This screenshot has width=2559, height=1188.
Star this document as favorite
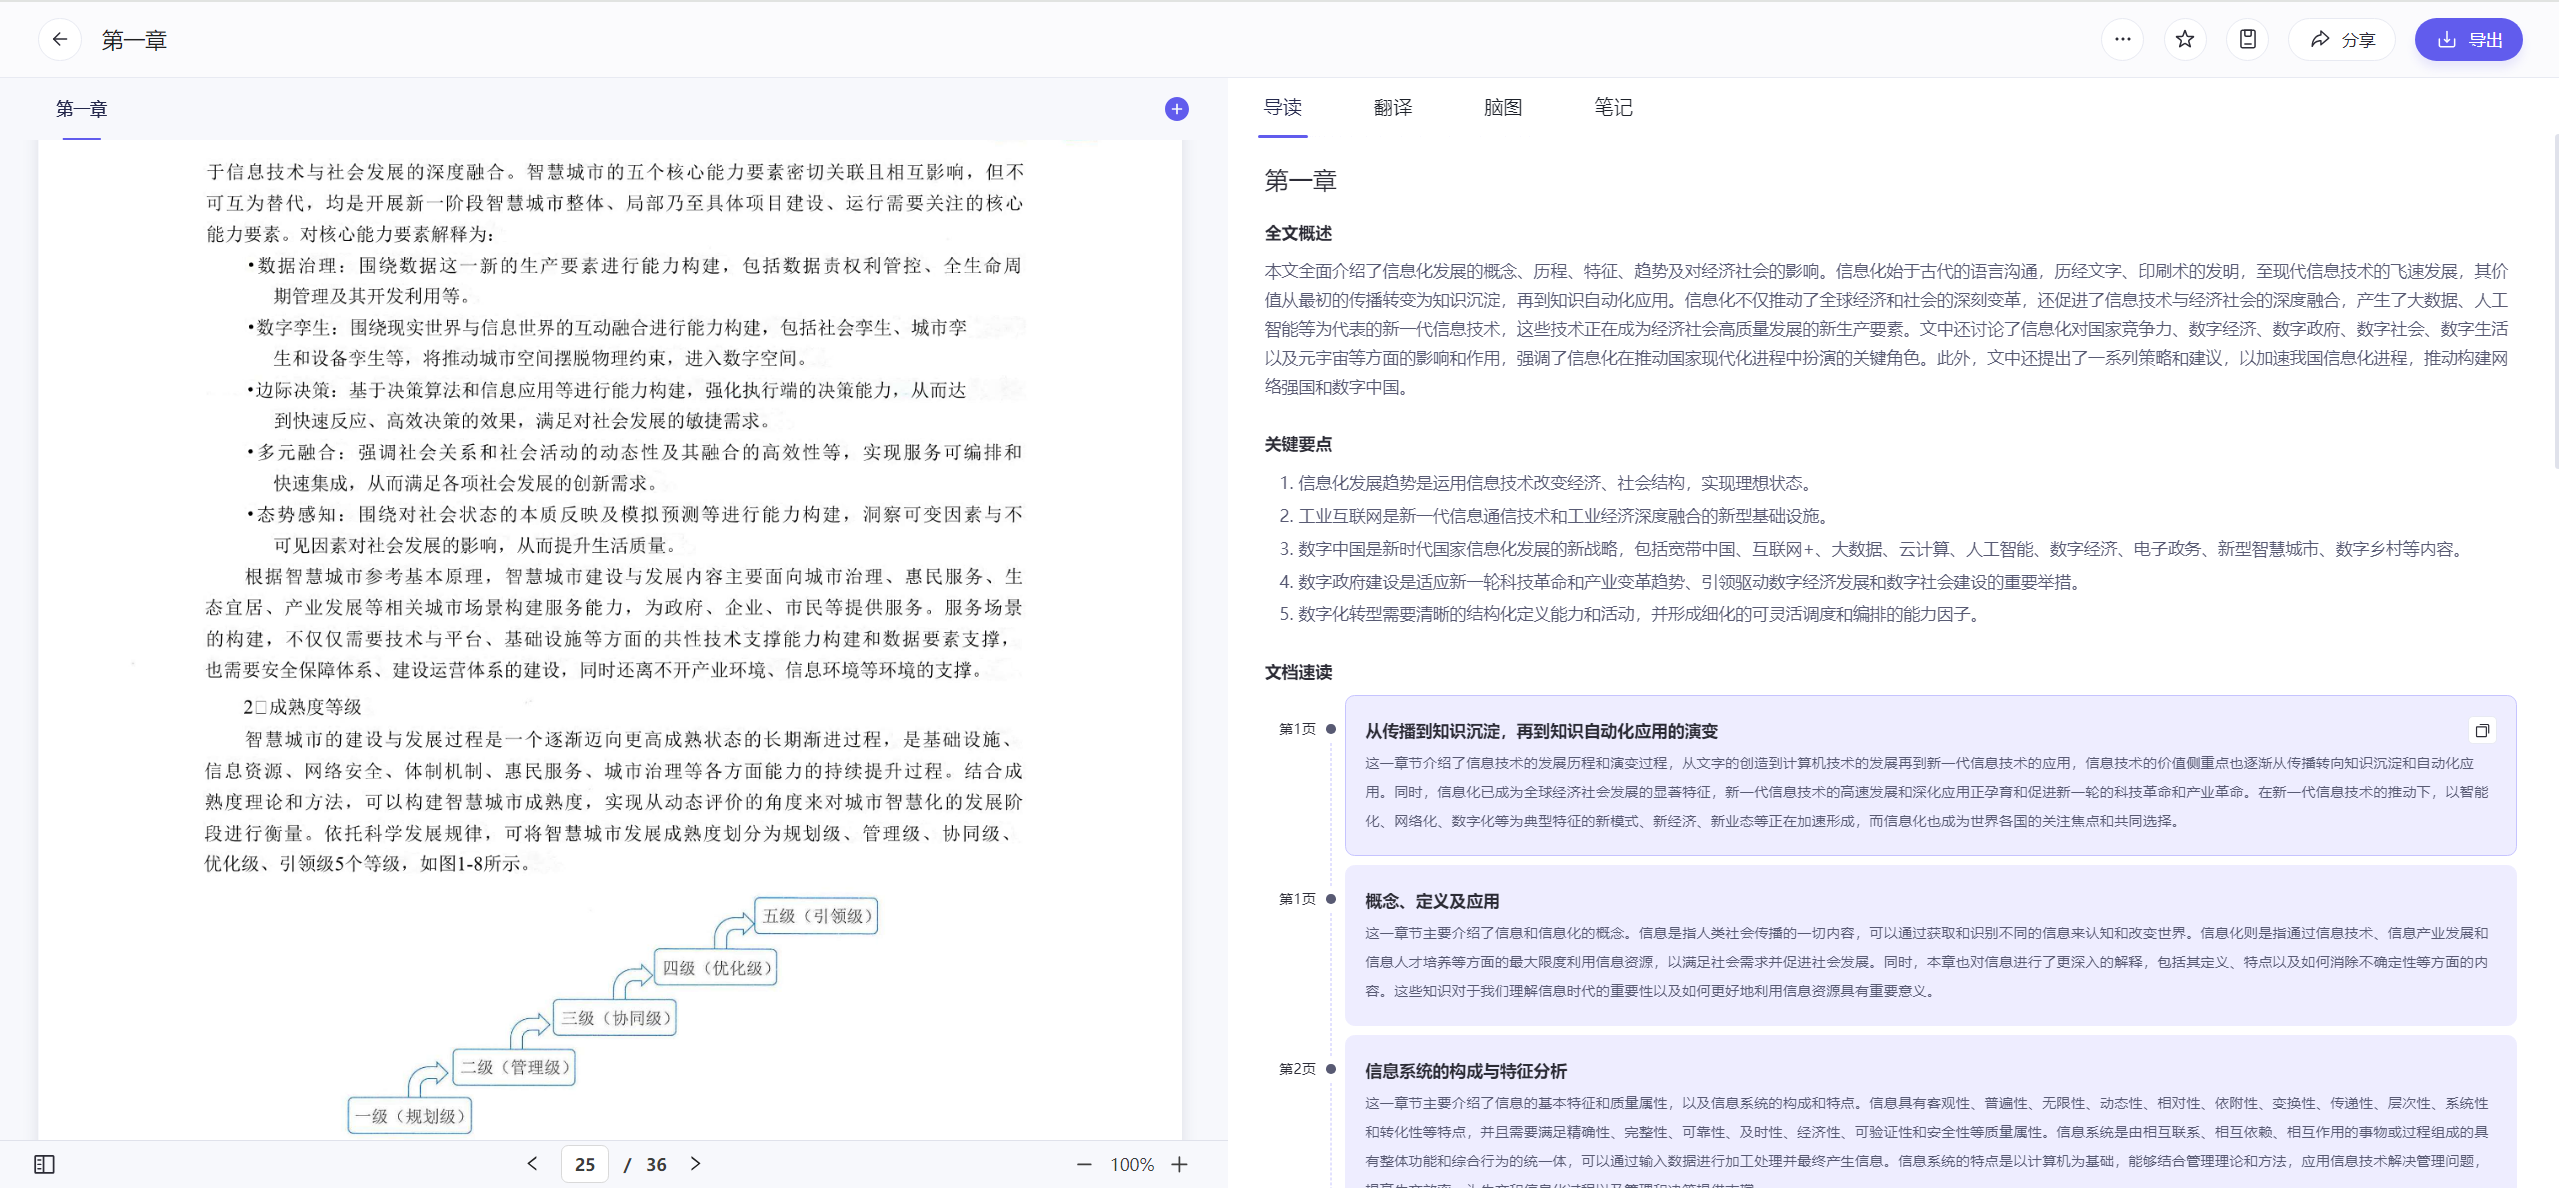coord(2185,40)
